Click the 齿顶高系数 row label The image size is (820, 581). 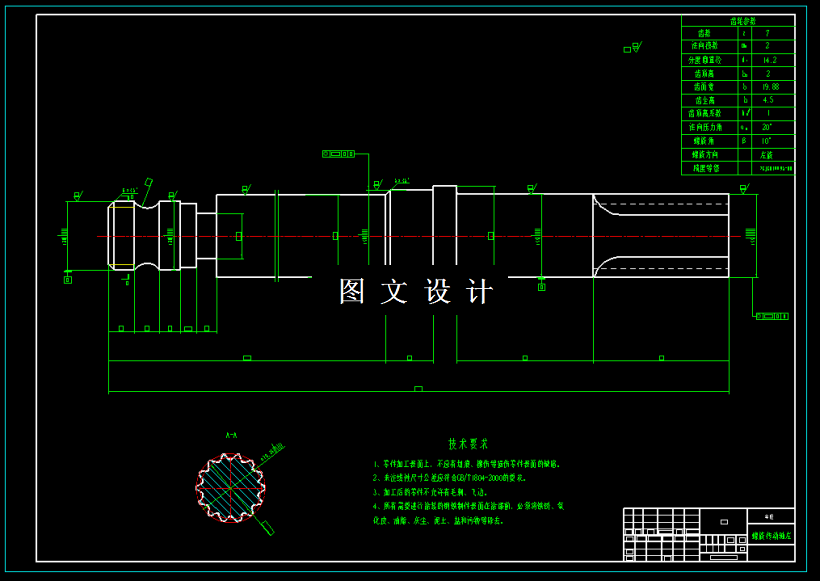click(x=704, y=113)
